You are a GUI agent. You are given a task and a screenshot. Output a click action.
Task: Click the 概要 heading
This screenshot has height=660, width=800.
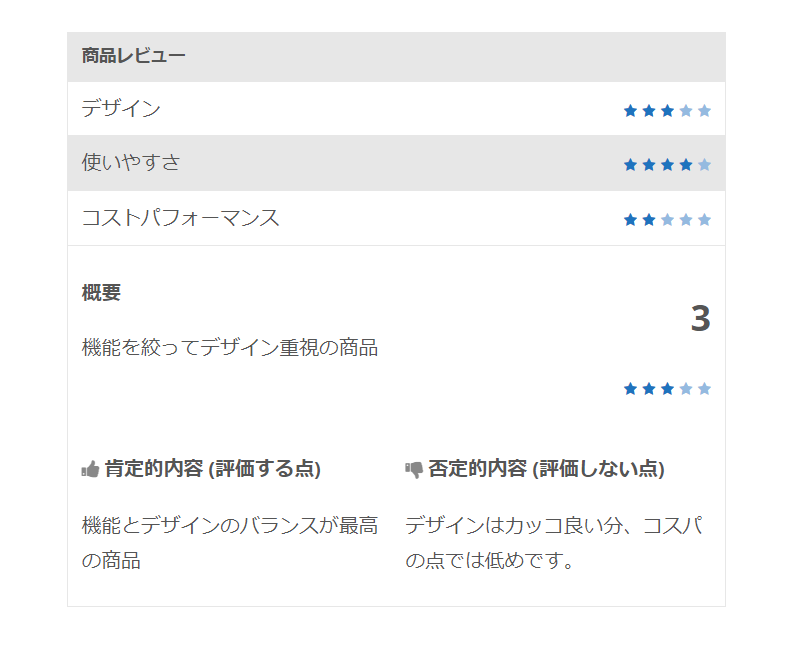coord(101,293)
